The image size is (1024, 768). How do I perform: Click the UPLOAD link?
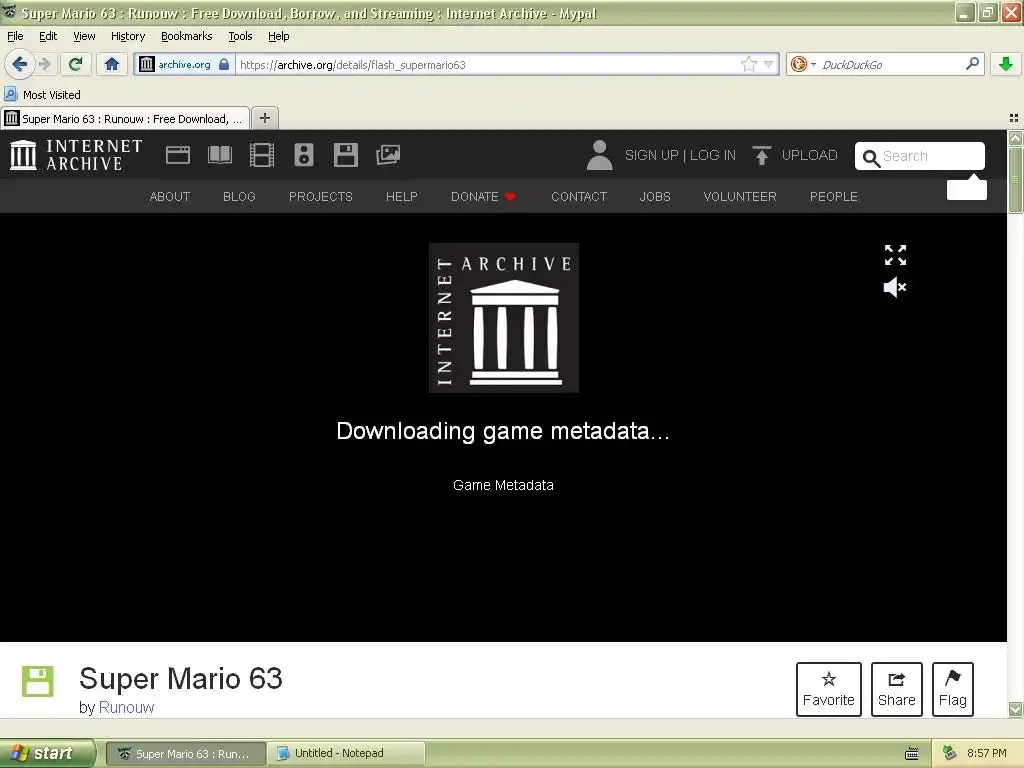click(809, 155)
